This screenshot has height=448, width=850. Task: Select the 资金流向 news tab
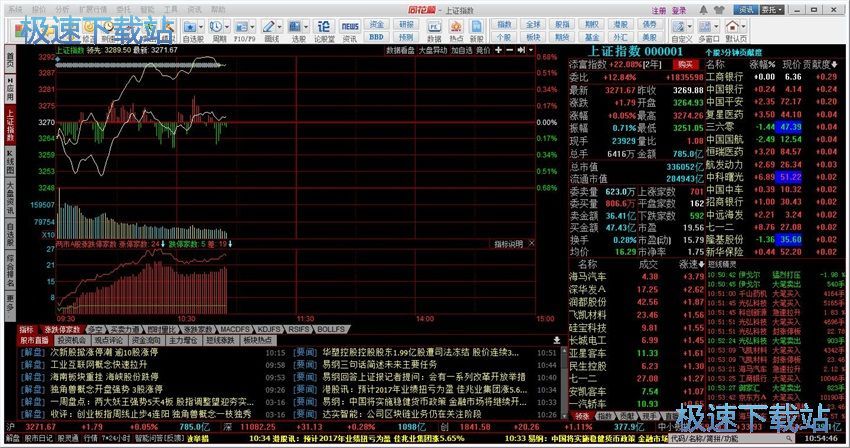tap(146, 340)
